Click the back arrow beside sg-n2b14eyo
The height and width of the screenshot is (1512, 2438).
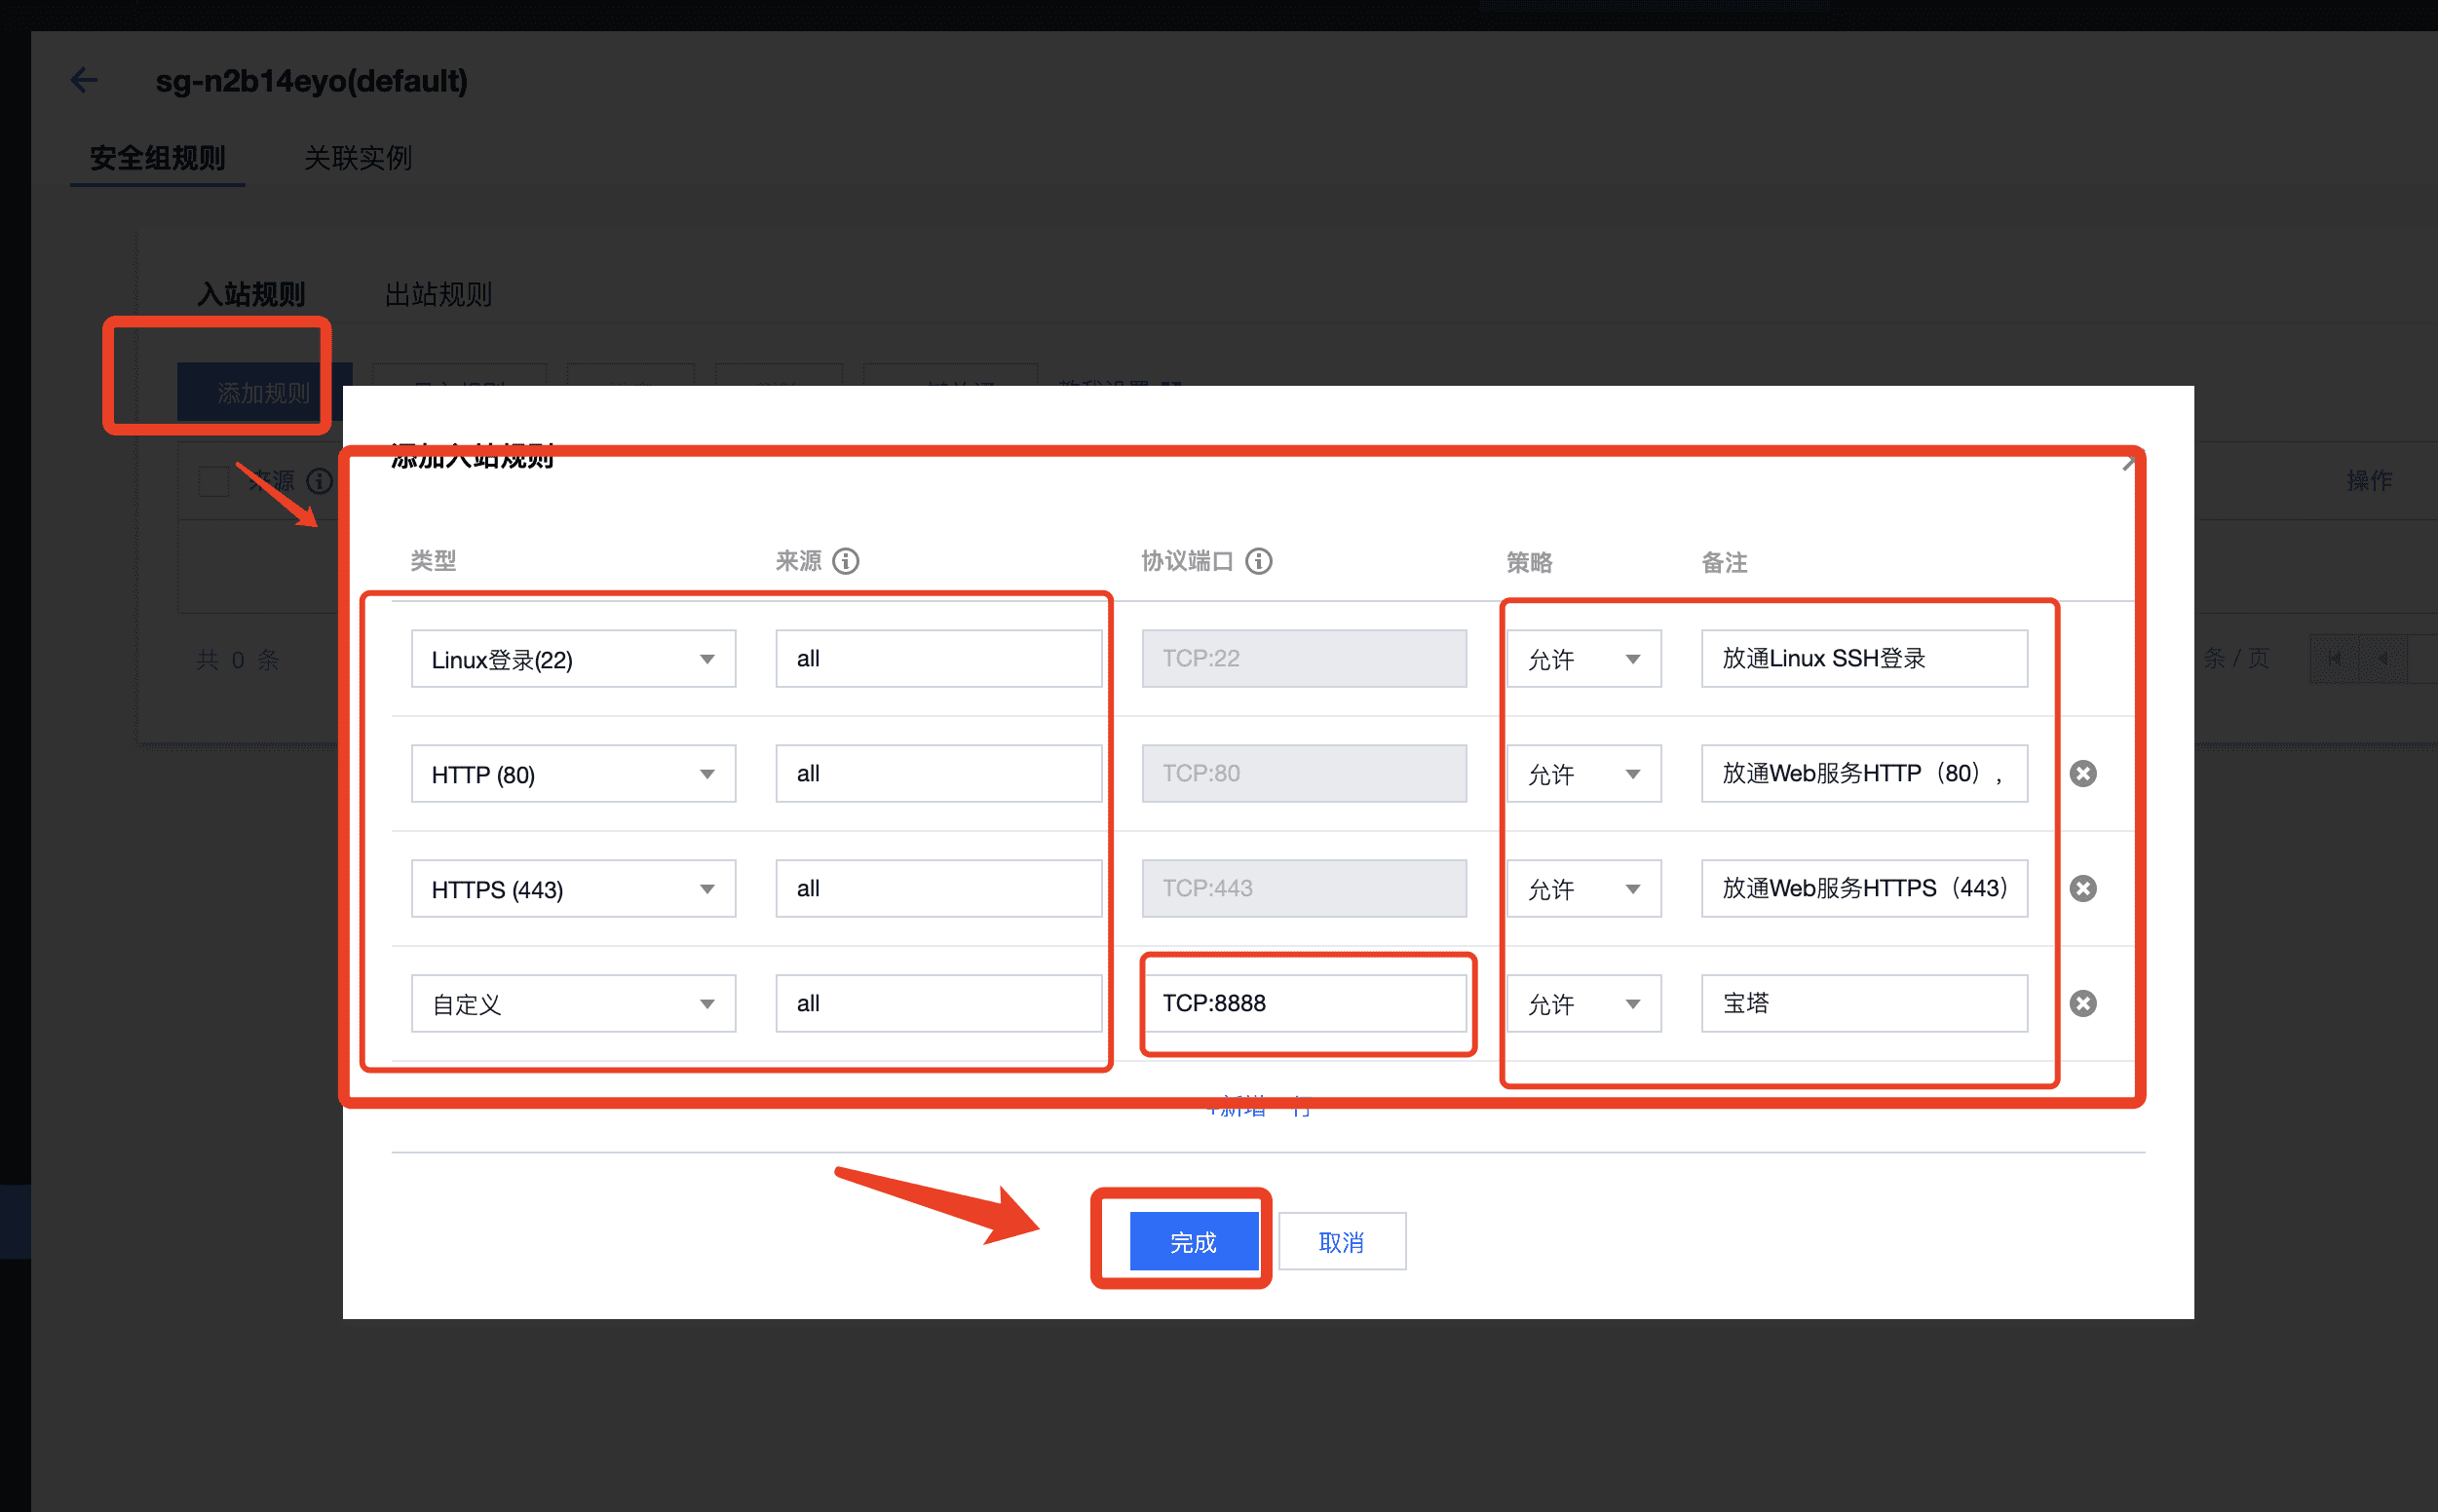pyautogui.click(x=84, y=80)
